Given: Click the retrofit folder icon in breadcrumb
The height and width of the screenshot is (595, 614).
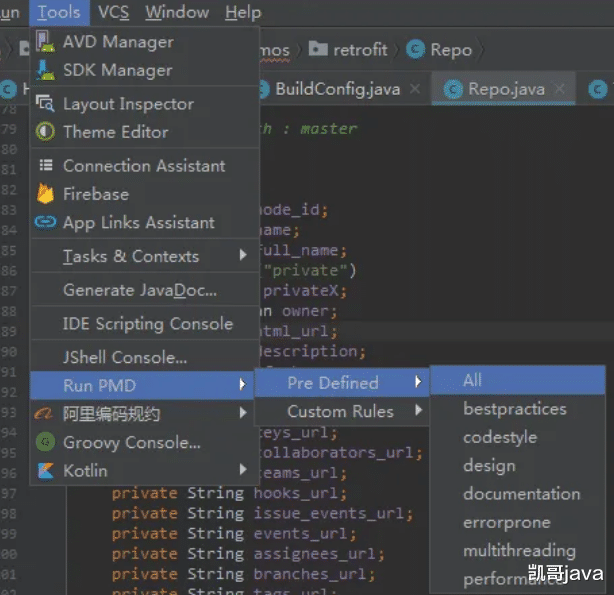Looking at the screenshot, I should point(318,49).
